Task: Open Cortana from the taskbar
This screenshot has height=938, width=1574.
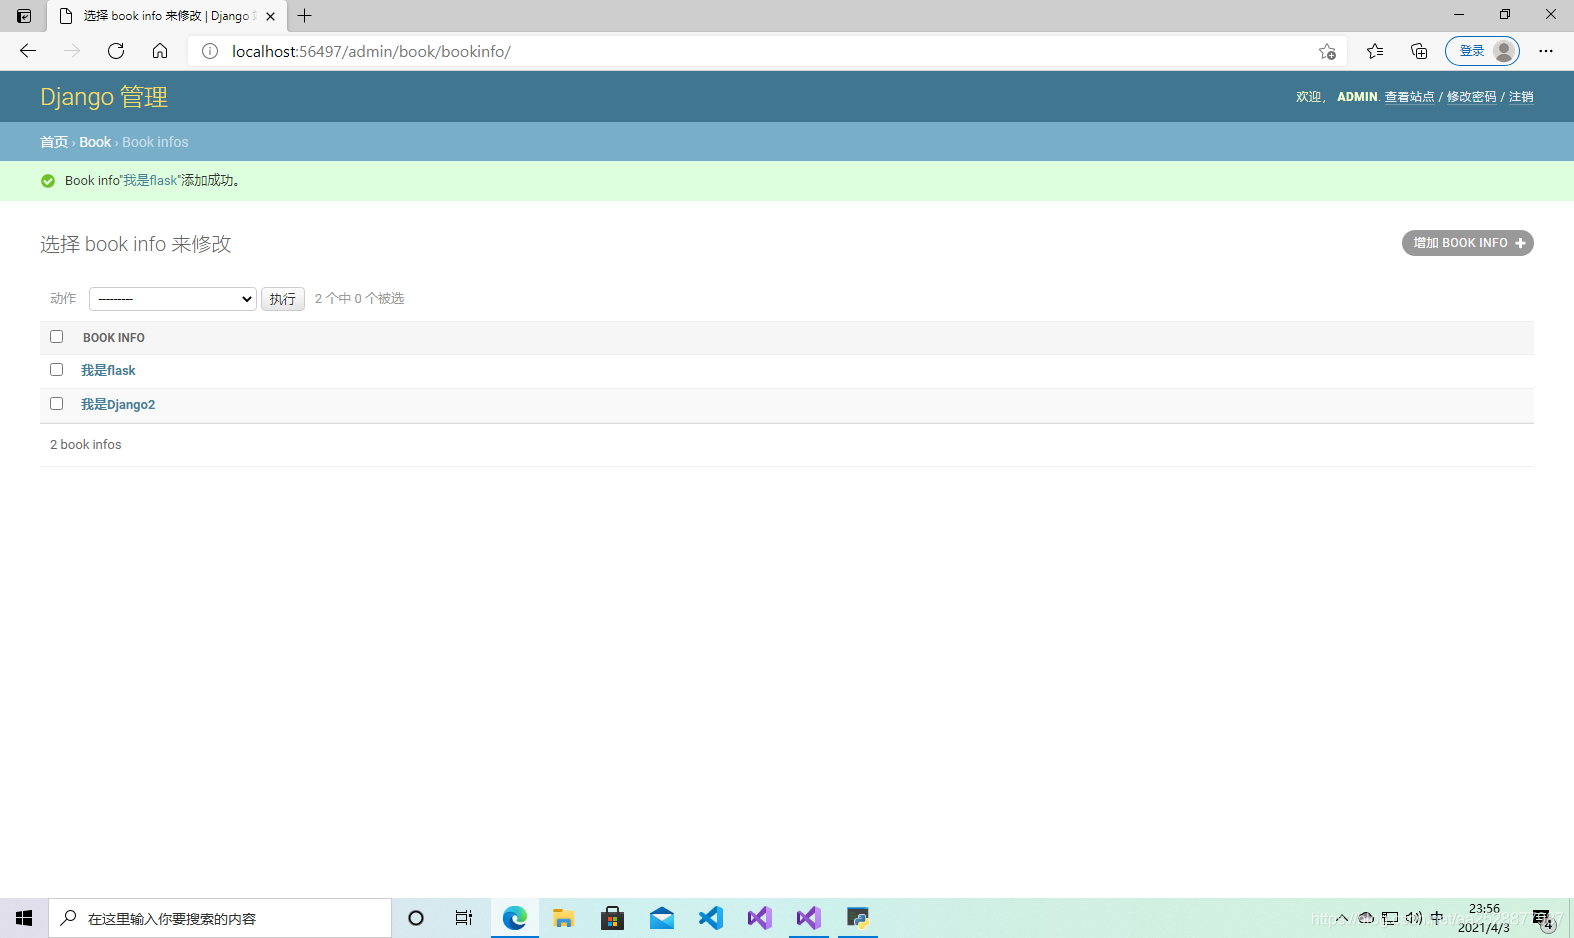Action: (x=416, y=918)
